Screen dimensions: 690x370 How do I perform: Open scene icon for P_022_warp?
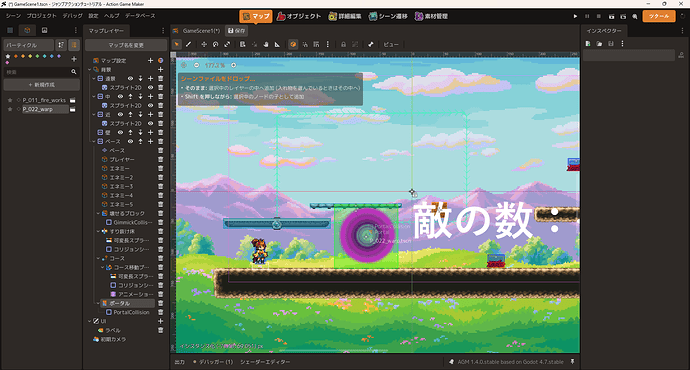pyautogui.click(x=73, y=109)
